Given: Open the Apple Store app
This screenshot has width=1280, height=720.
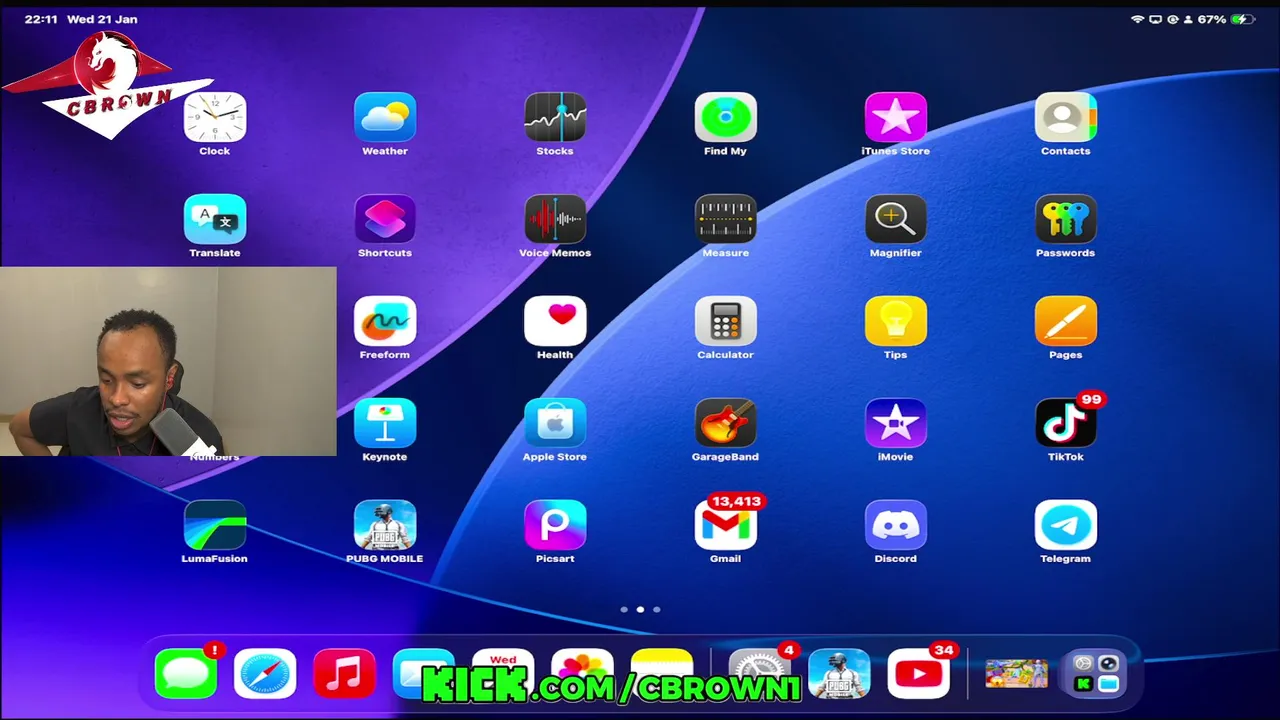Looking at the screenshot, I should pyautogui.click(x=555, y=423).
